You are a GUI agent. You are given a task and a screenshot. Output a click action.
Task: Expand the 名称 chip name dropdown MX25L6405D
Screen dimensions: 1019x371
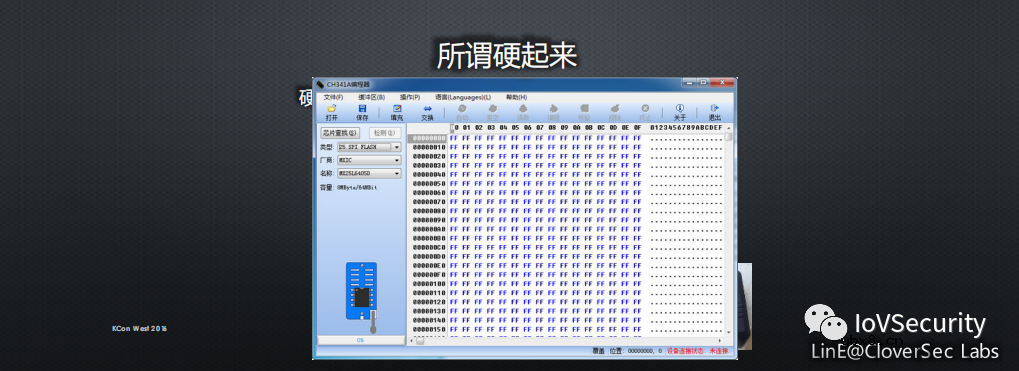pyautogui.click(x=397, y=173)
